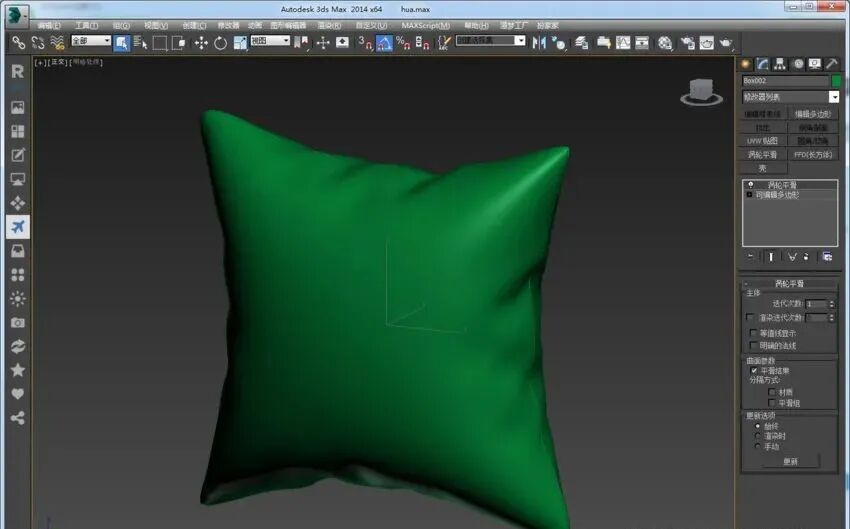This screenshot has width=850, height=529.
Task: Enable Explicit Normals checkbox
Action: (754, 345)
